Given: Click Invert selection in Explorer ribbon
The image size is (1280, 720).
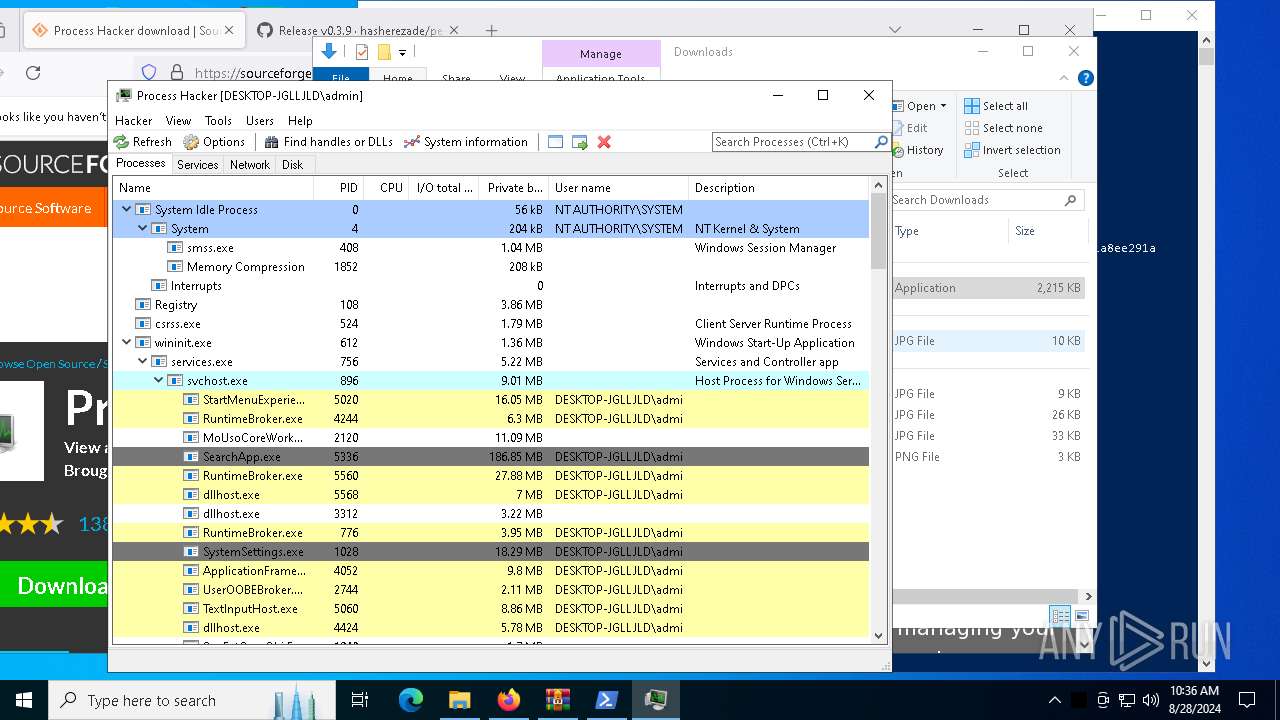Looking at the screenshot, I should (1012, 150).
